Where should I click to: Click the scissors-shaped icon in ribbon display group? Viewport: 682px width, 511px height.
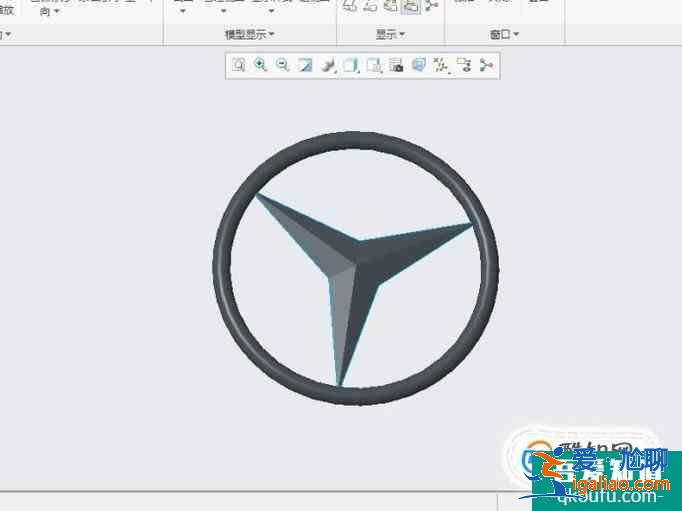tap(432, 5)
